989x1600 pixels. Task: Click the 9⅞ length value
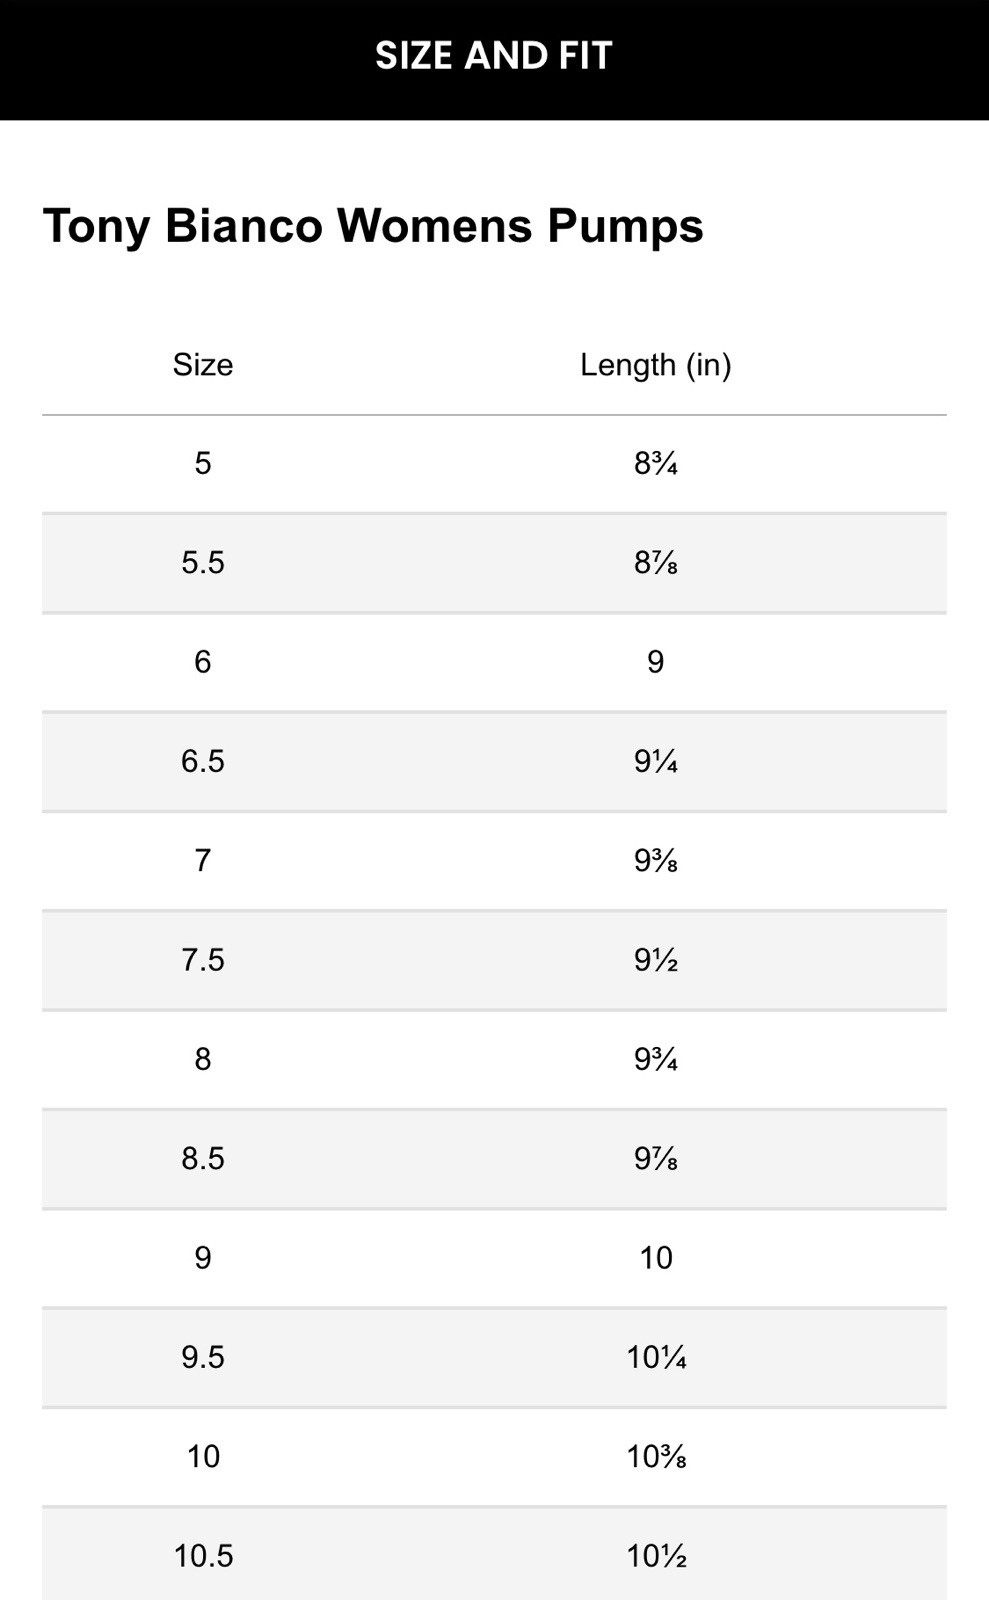[656, 1159]
